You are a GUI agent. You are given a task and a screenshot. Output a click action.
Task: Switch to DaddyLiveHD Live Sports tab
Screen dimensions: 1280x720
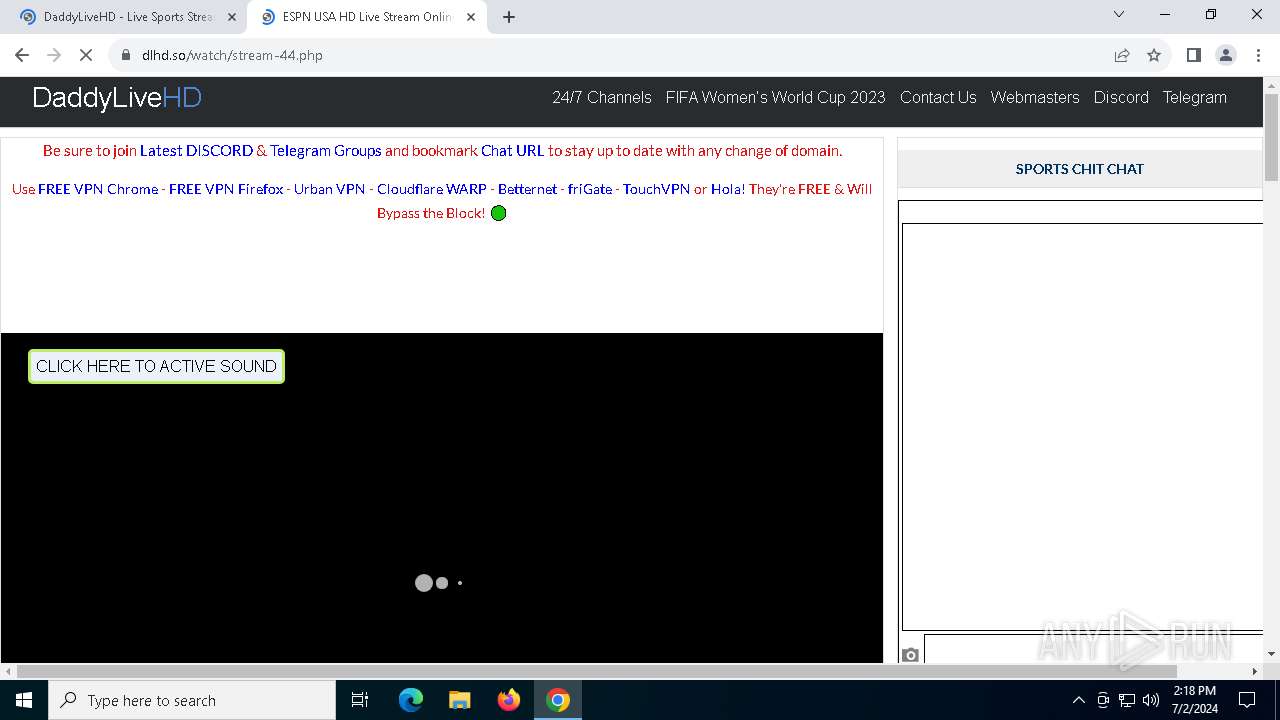coord(128,17)
